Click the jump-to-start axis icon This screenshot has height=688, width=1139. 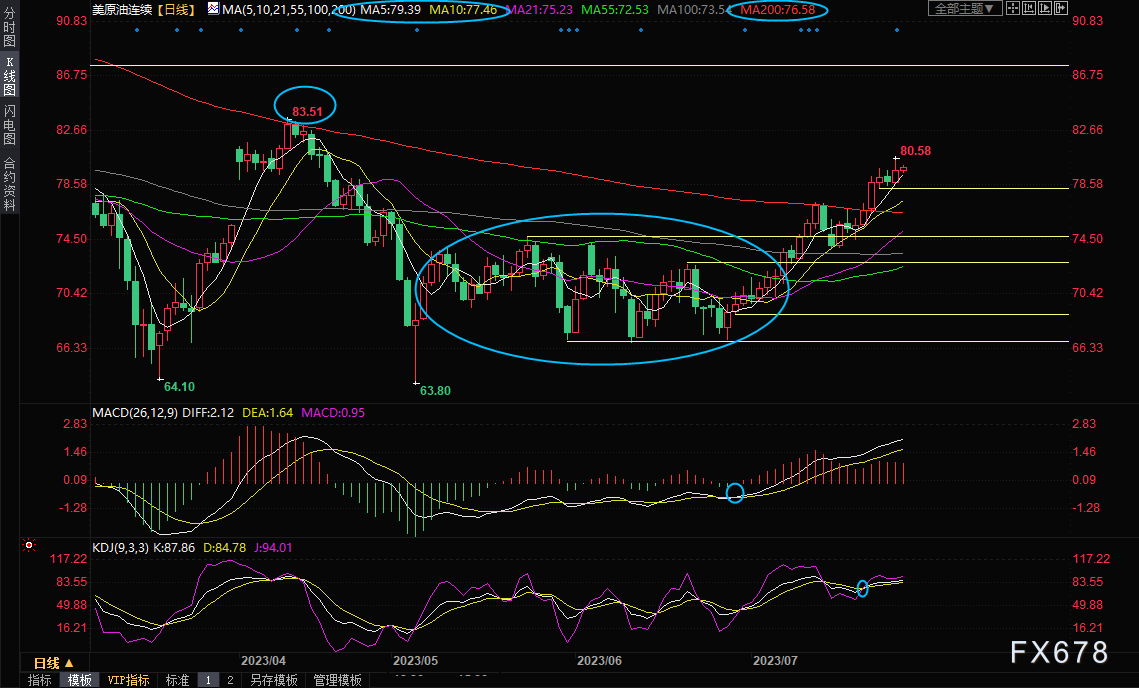(1029, 9)
